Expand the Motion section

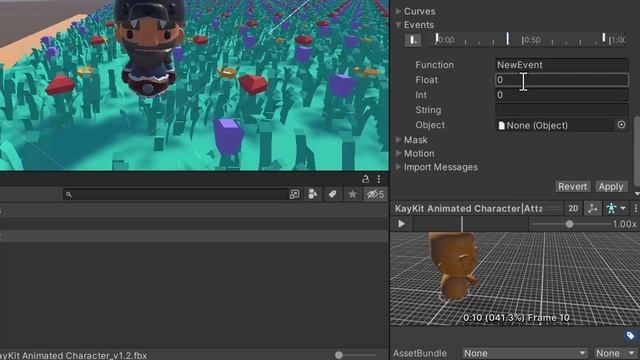point(398,153)
